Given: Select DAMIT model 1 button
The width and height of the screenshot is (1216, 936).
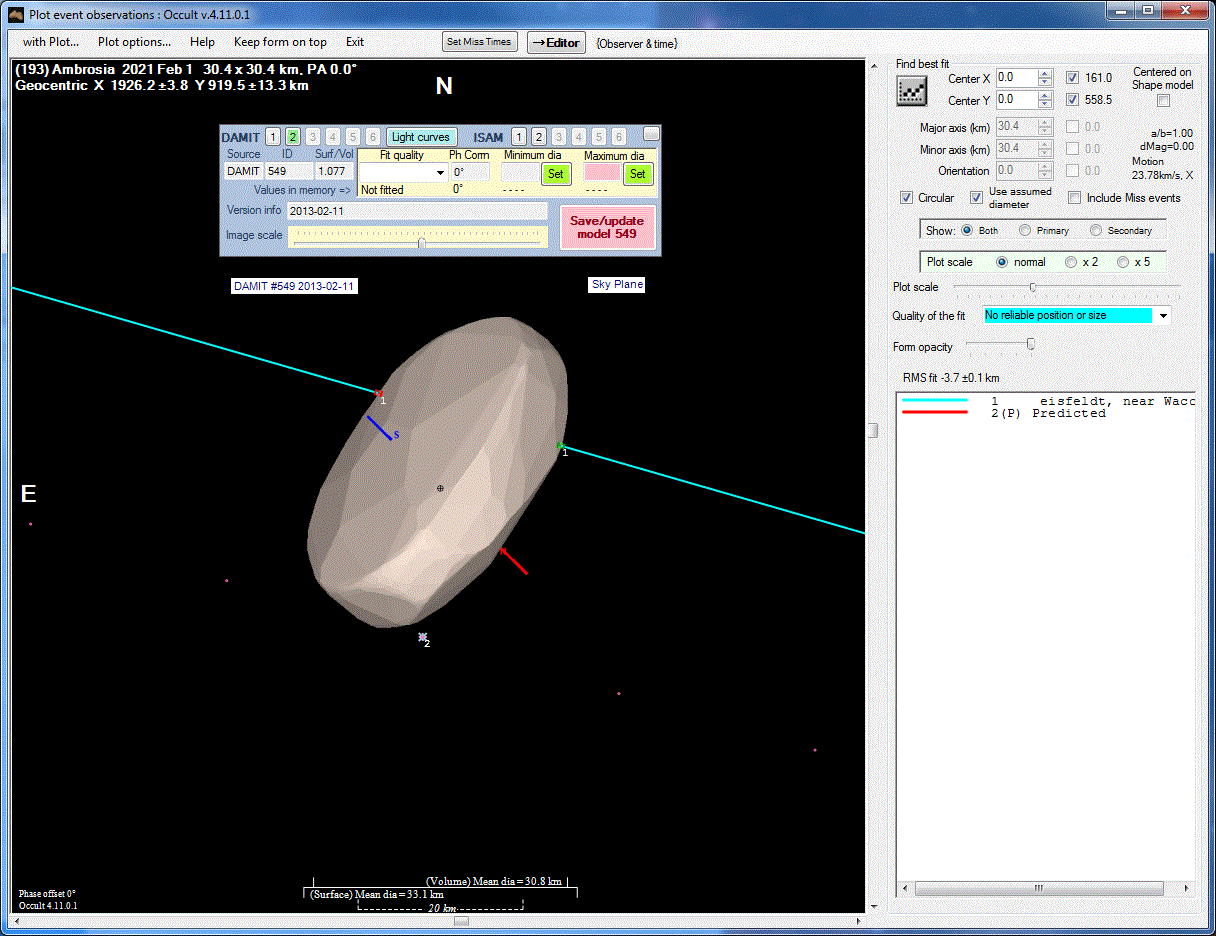Looking at the screenshot, I should click(x=273, y=137).
